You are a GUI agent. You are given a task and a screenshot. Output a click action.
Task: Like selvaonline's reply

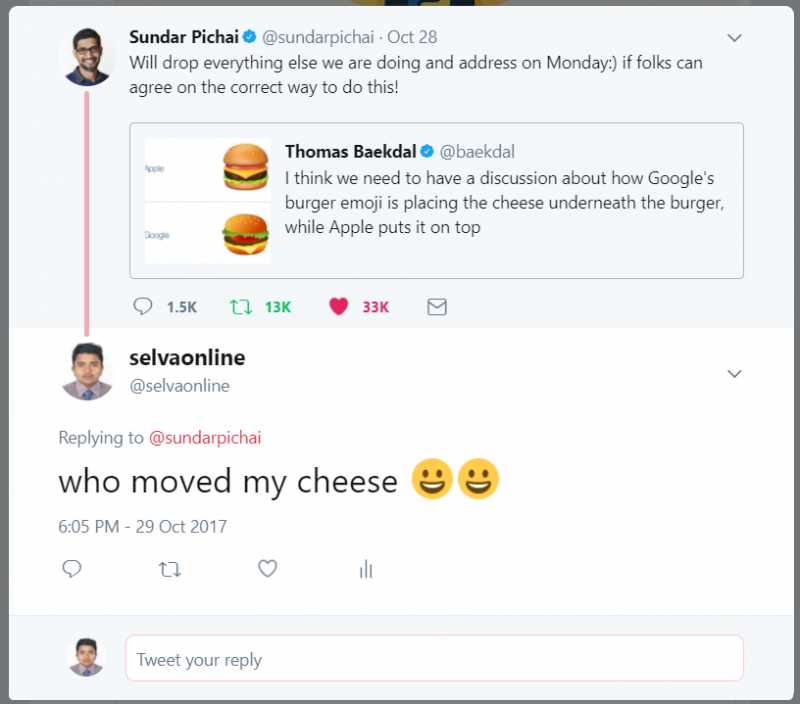click(267, 569)
